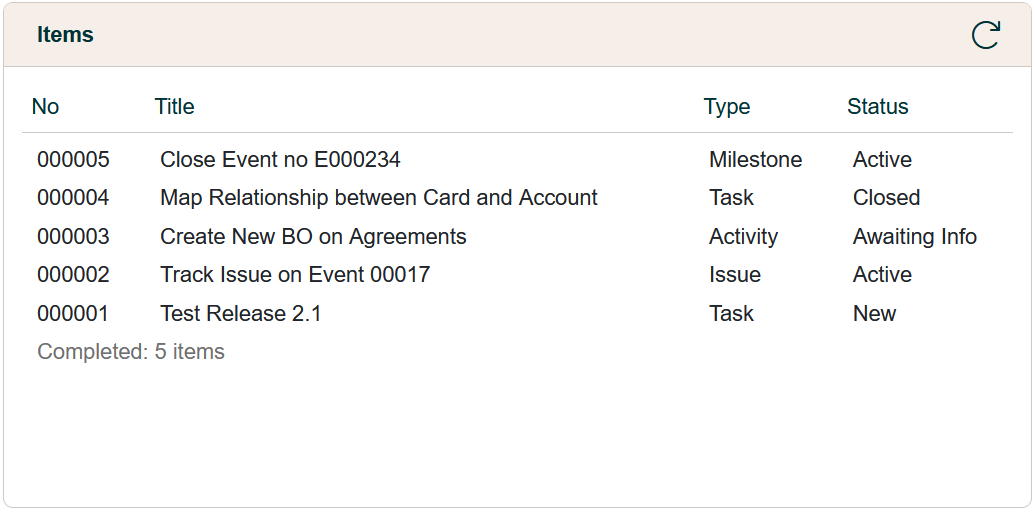
Task: Click the Milestone type cell
Action: pos(755,160)
